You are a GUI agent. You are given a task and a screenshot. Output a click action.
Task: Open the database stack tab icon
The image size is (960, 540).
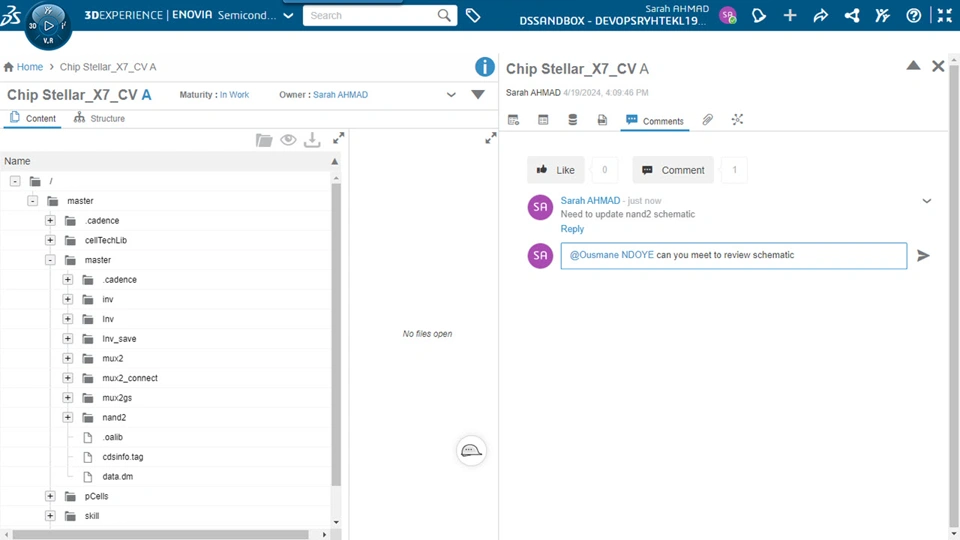[x=572, y=120]
